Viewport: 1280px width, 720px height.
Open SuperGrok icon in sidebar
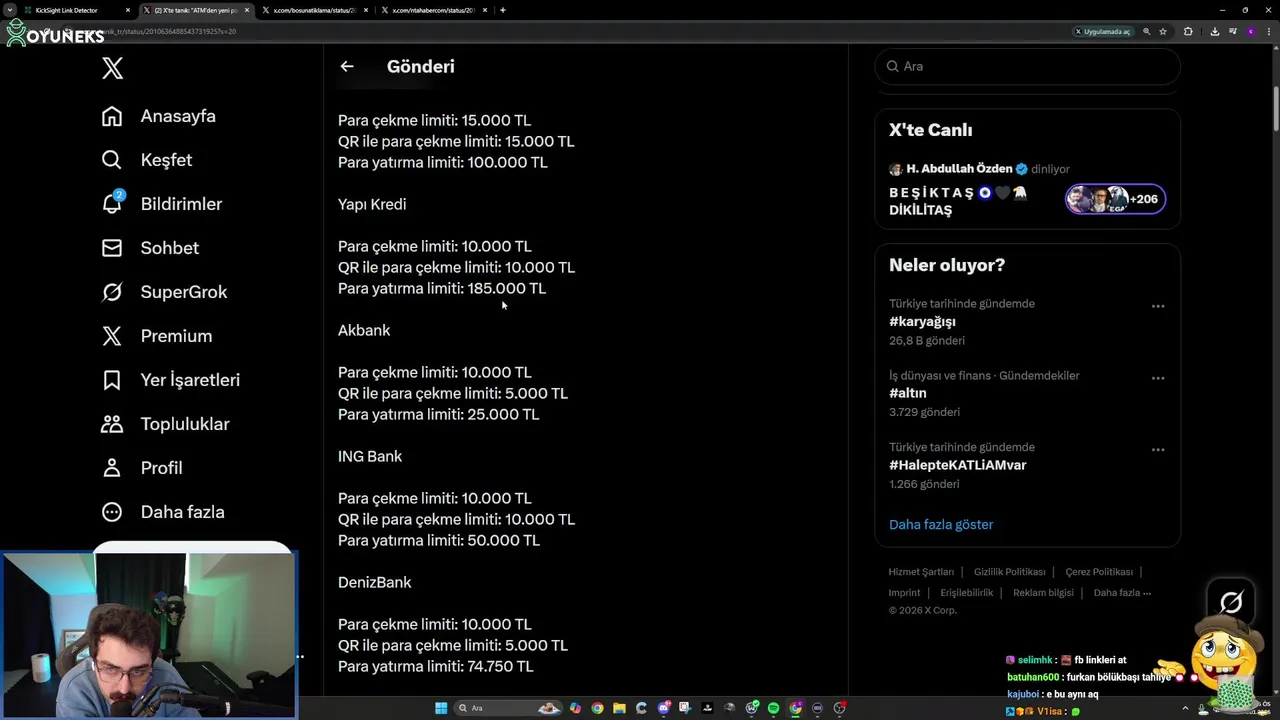tap(112, 292)
